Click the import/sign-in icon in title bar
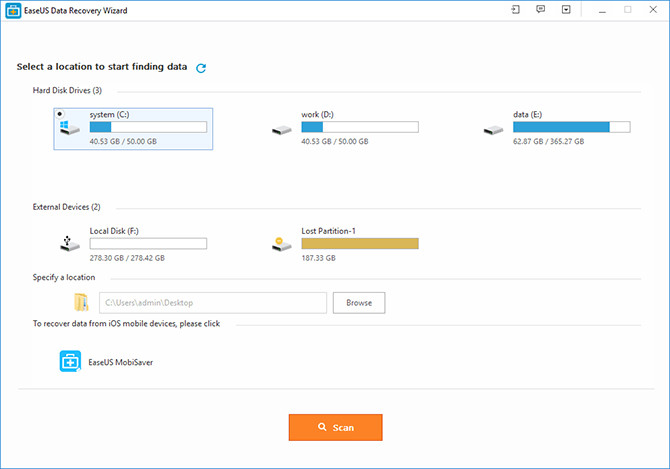This screenshot has width=670, height=469. pyautogui.click(x=515, y=10)
